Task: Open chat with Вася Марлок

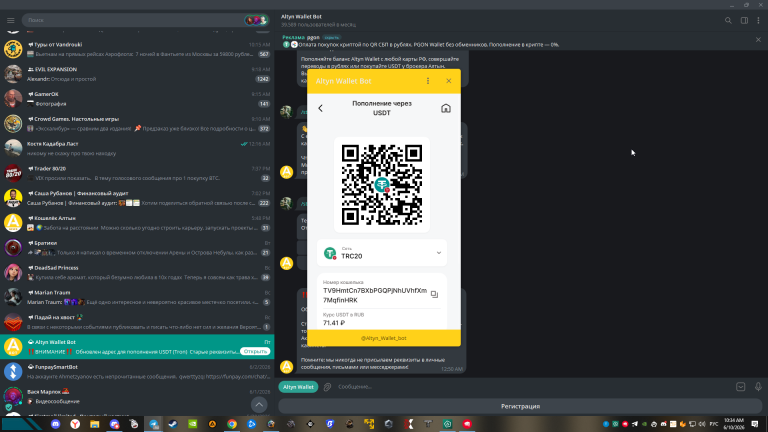Action: pos(137,397)
